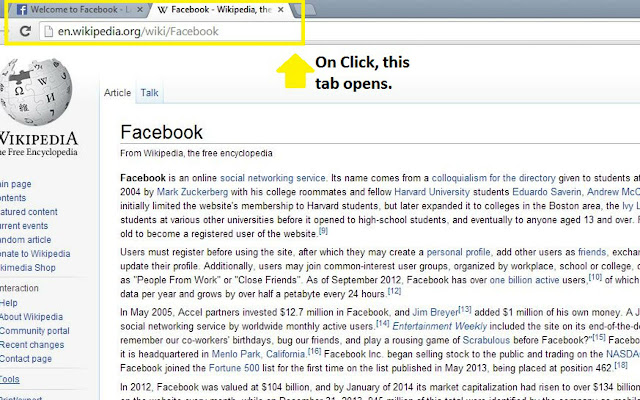The height and width of the screenshot is (400, 640).
Task: Follow the one billion active link
Action: (x=524, y=280)
